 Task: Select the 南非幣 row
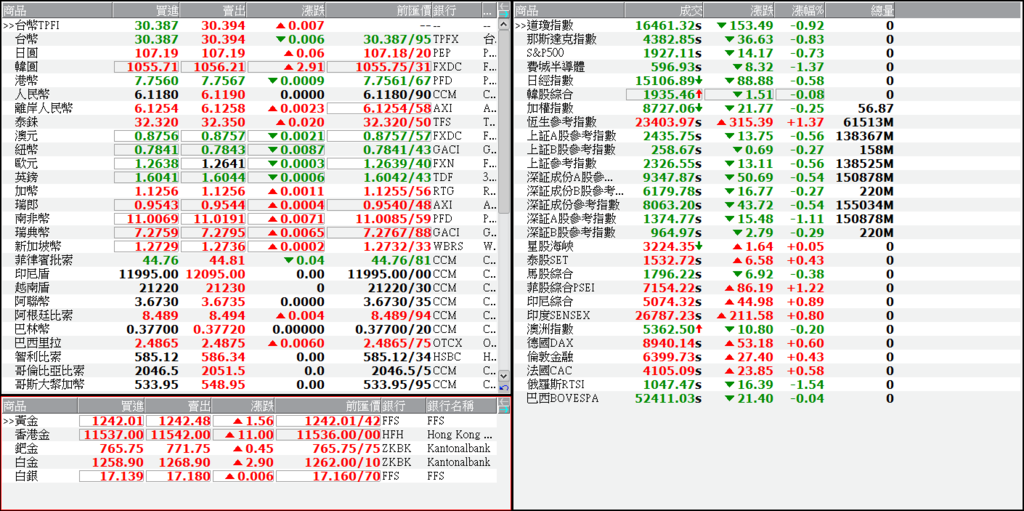(x=249, y=218)
